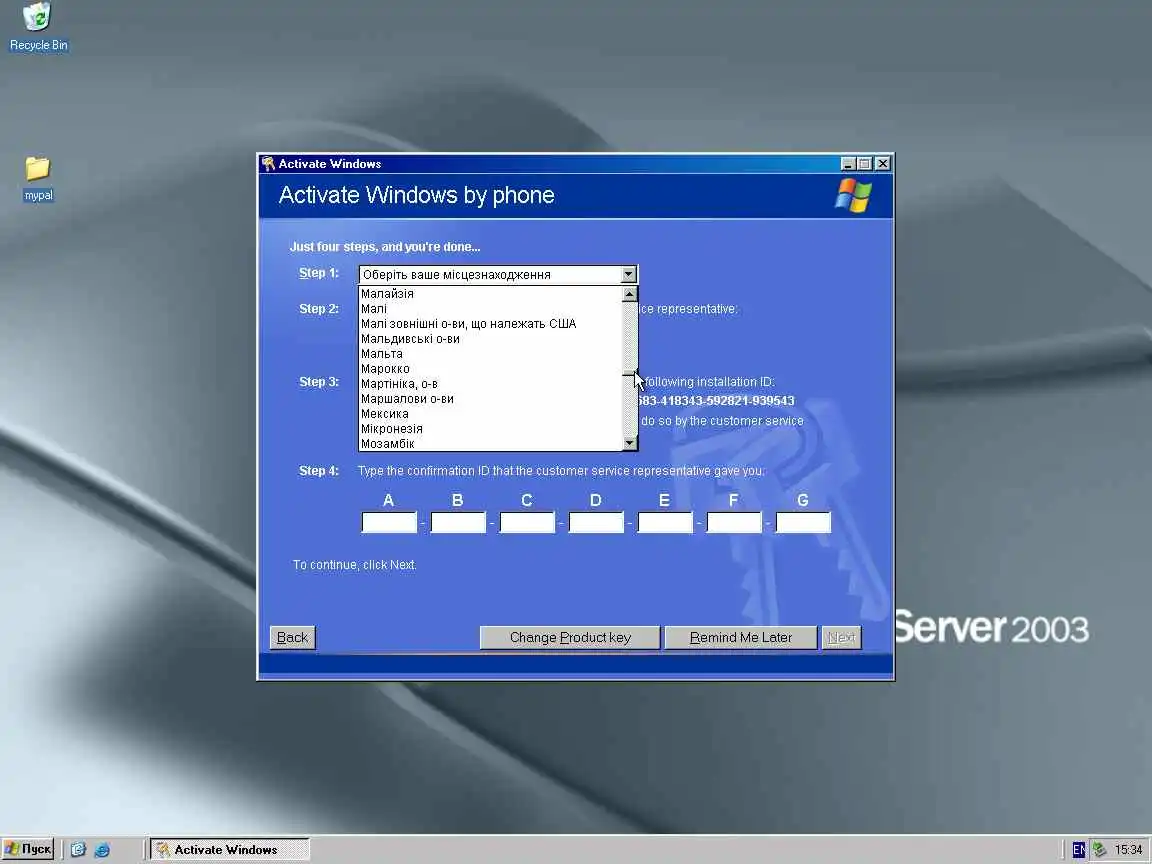Screen dimensions: 1152x864
Task: Choose 'Мартініка, о-в' from list
Action: (490, 384)
